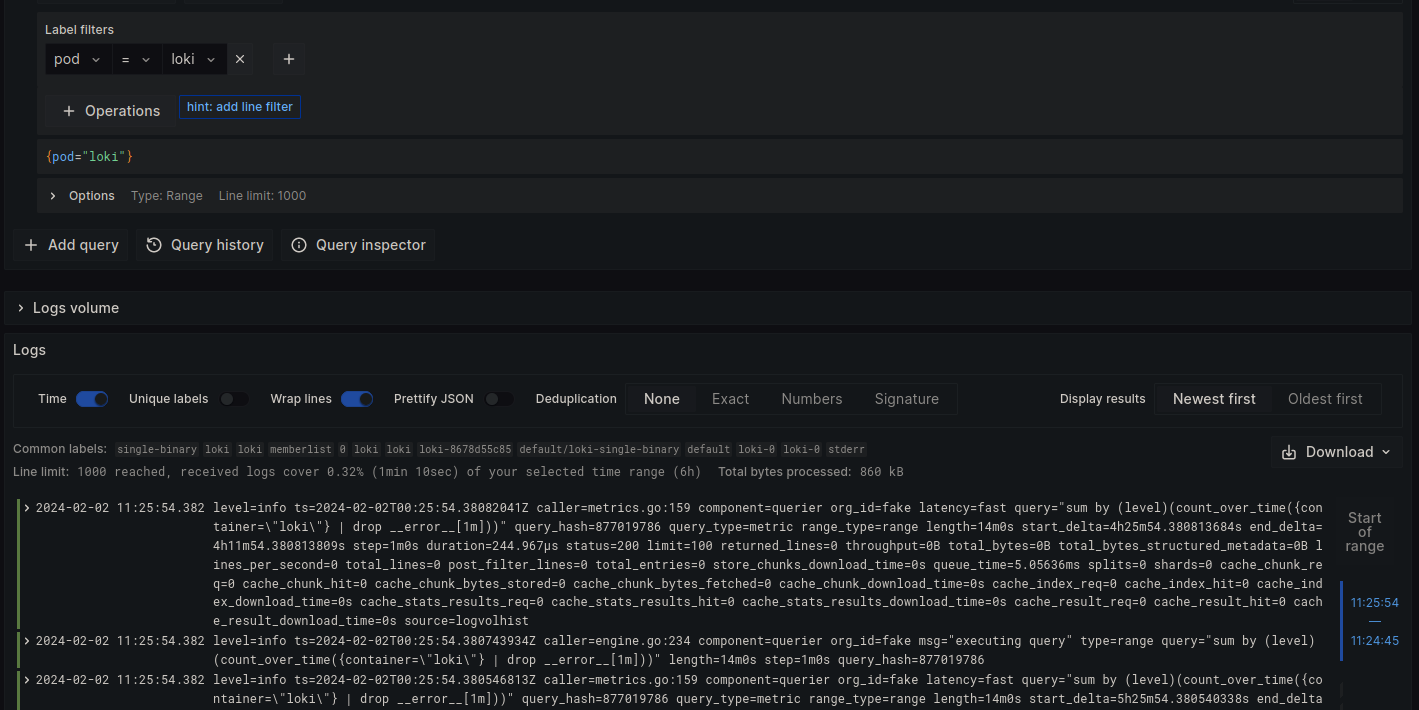Click the loki-8678d55c85 common label
This screenshot has height=710, width=1419.
[x=465, y=450]
